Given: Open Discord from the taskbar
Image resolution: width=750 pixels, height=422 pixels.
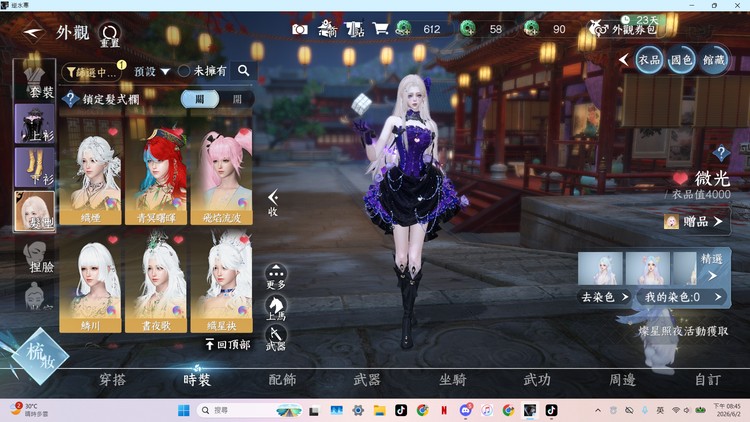Looking at the screenshot, I should (x=465, y=410).
